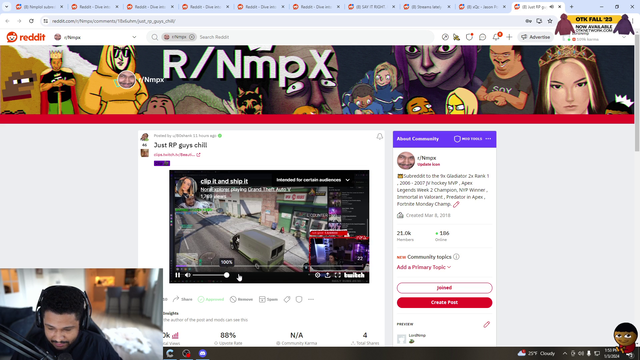Viewport: 640px width, 360px height.
Task: Open the clips.twitch.tv link of the post
Action: pyautogui.click(x=177, y=155)
